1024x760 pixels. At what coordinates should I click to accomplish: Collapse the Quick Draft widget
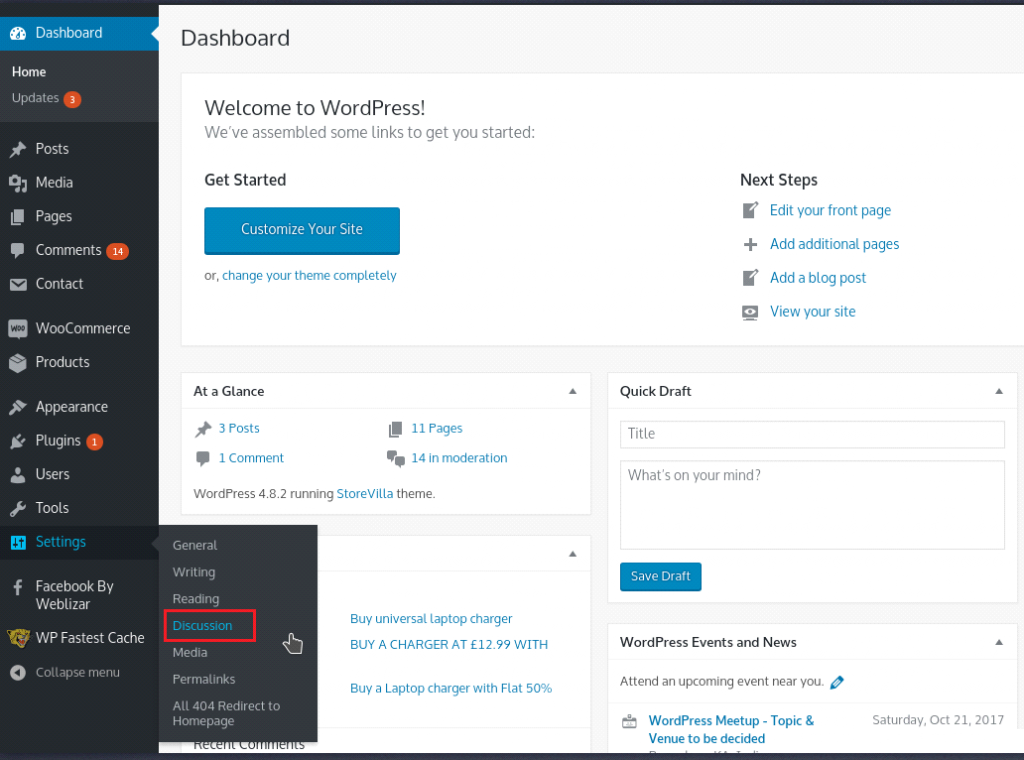(998, 391)
